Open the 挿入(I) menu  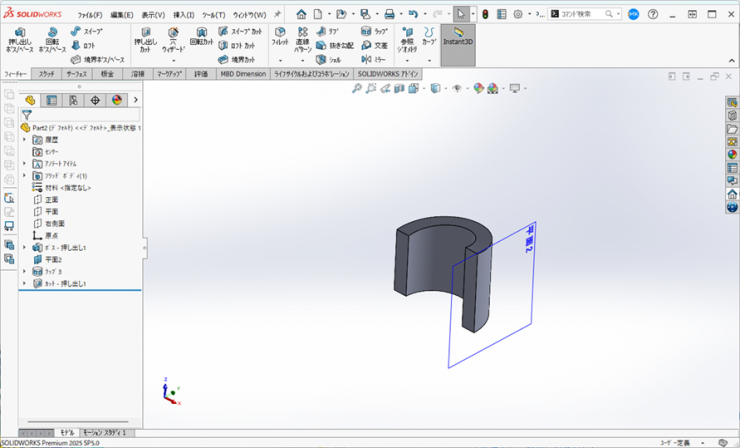184,15
